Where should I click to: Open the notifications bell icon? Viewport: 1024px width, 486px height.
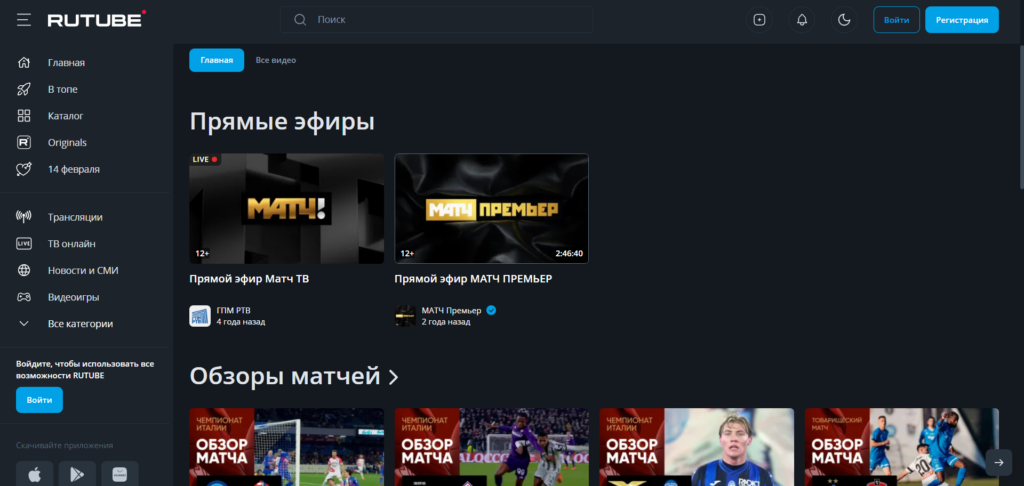coord(801,20)
